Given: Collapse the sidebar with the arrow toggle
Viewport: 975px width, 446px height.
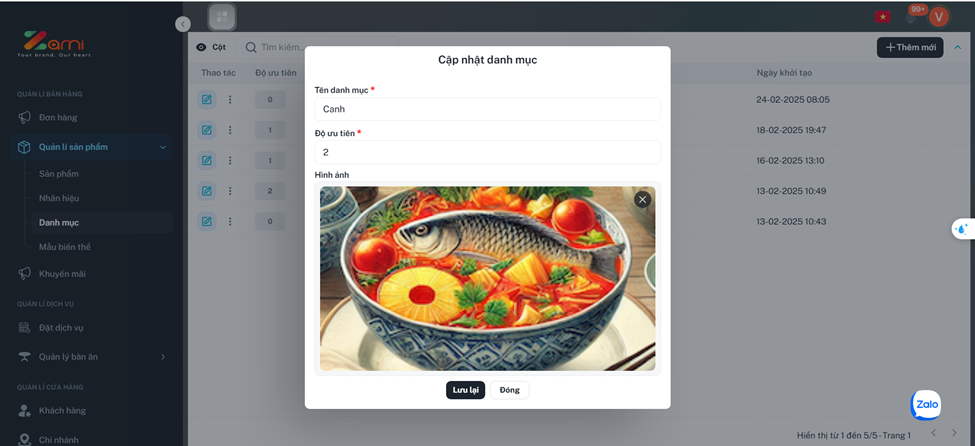Looking at the screenshot, I should pos(183,24).
